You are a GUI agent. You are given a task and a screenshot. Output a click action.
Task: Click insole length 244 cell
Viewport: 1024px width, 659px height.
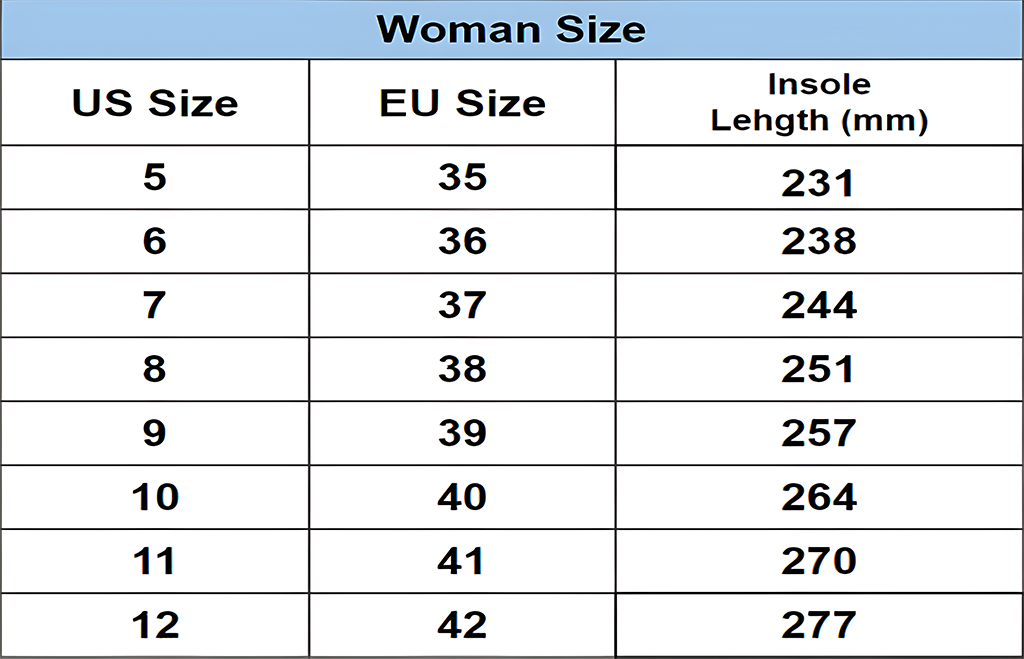click(819, 305)
